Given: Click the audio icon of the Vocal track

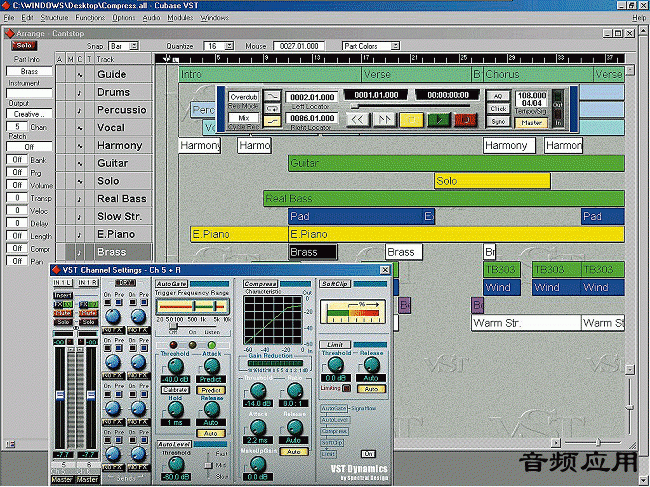Looking at the screenshot, I should pos(80,128).
